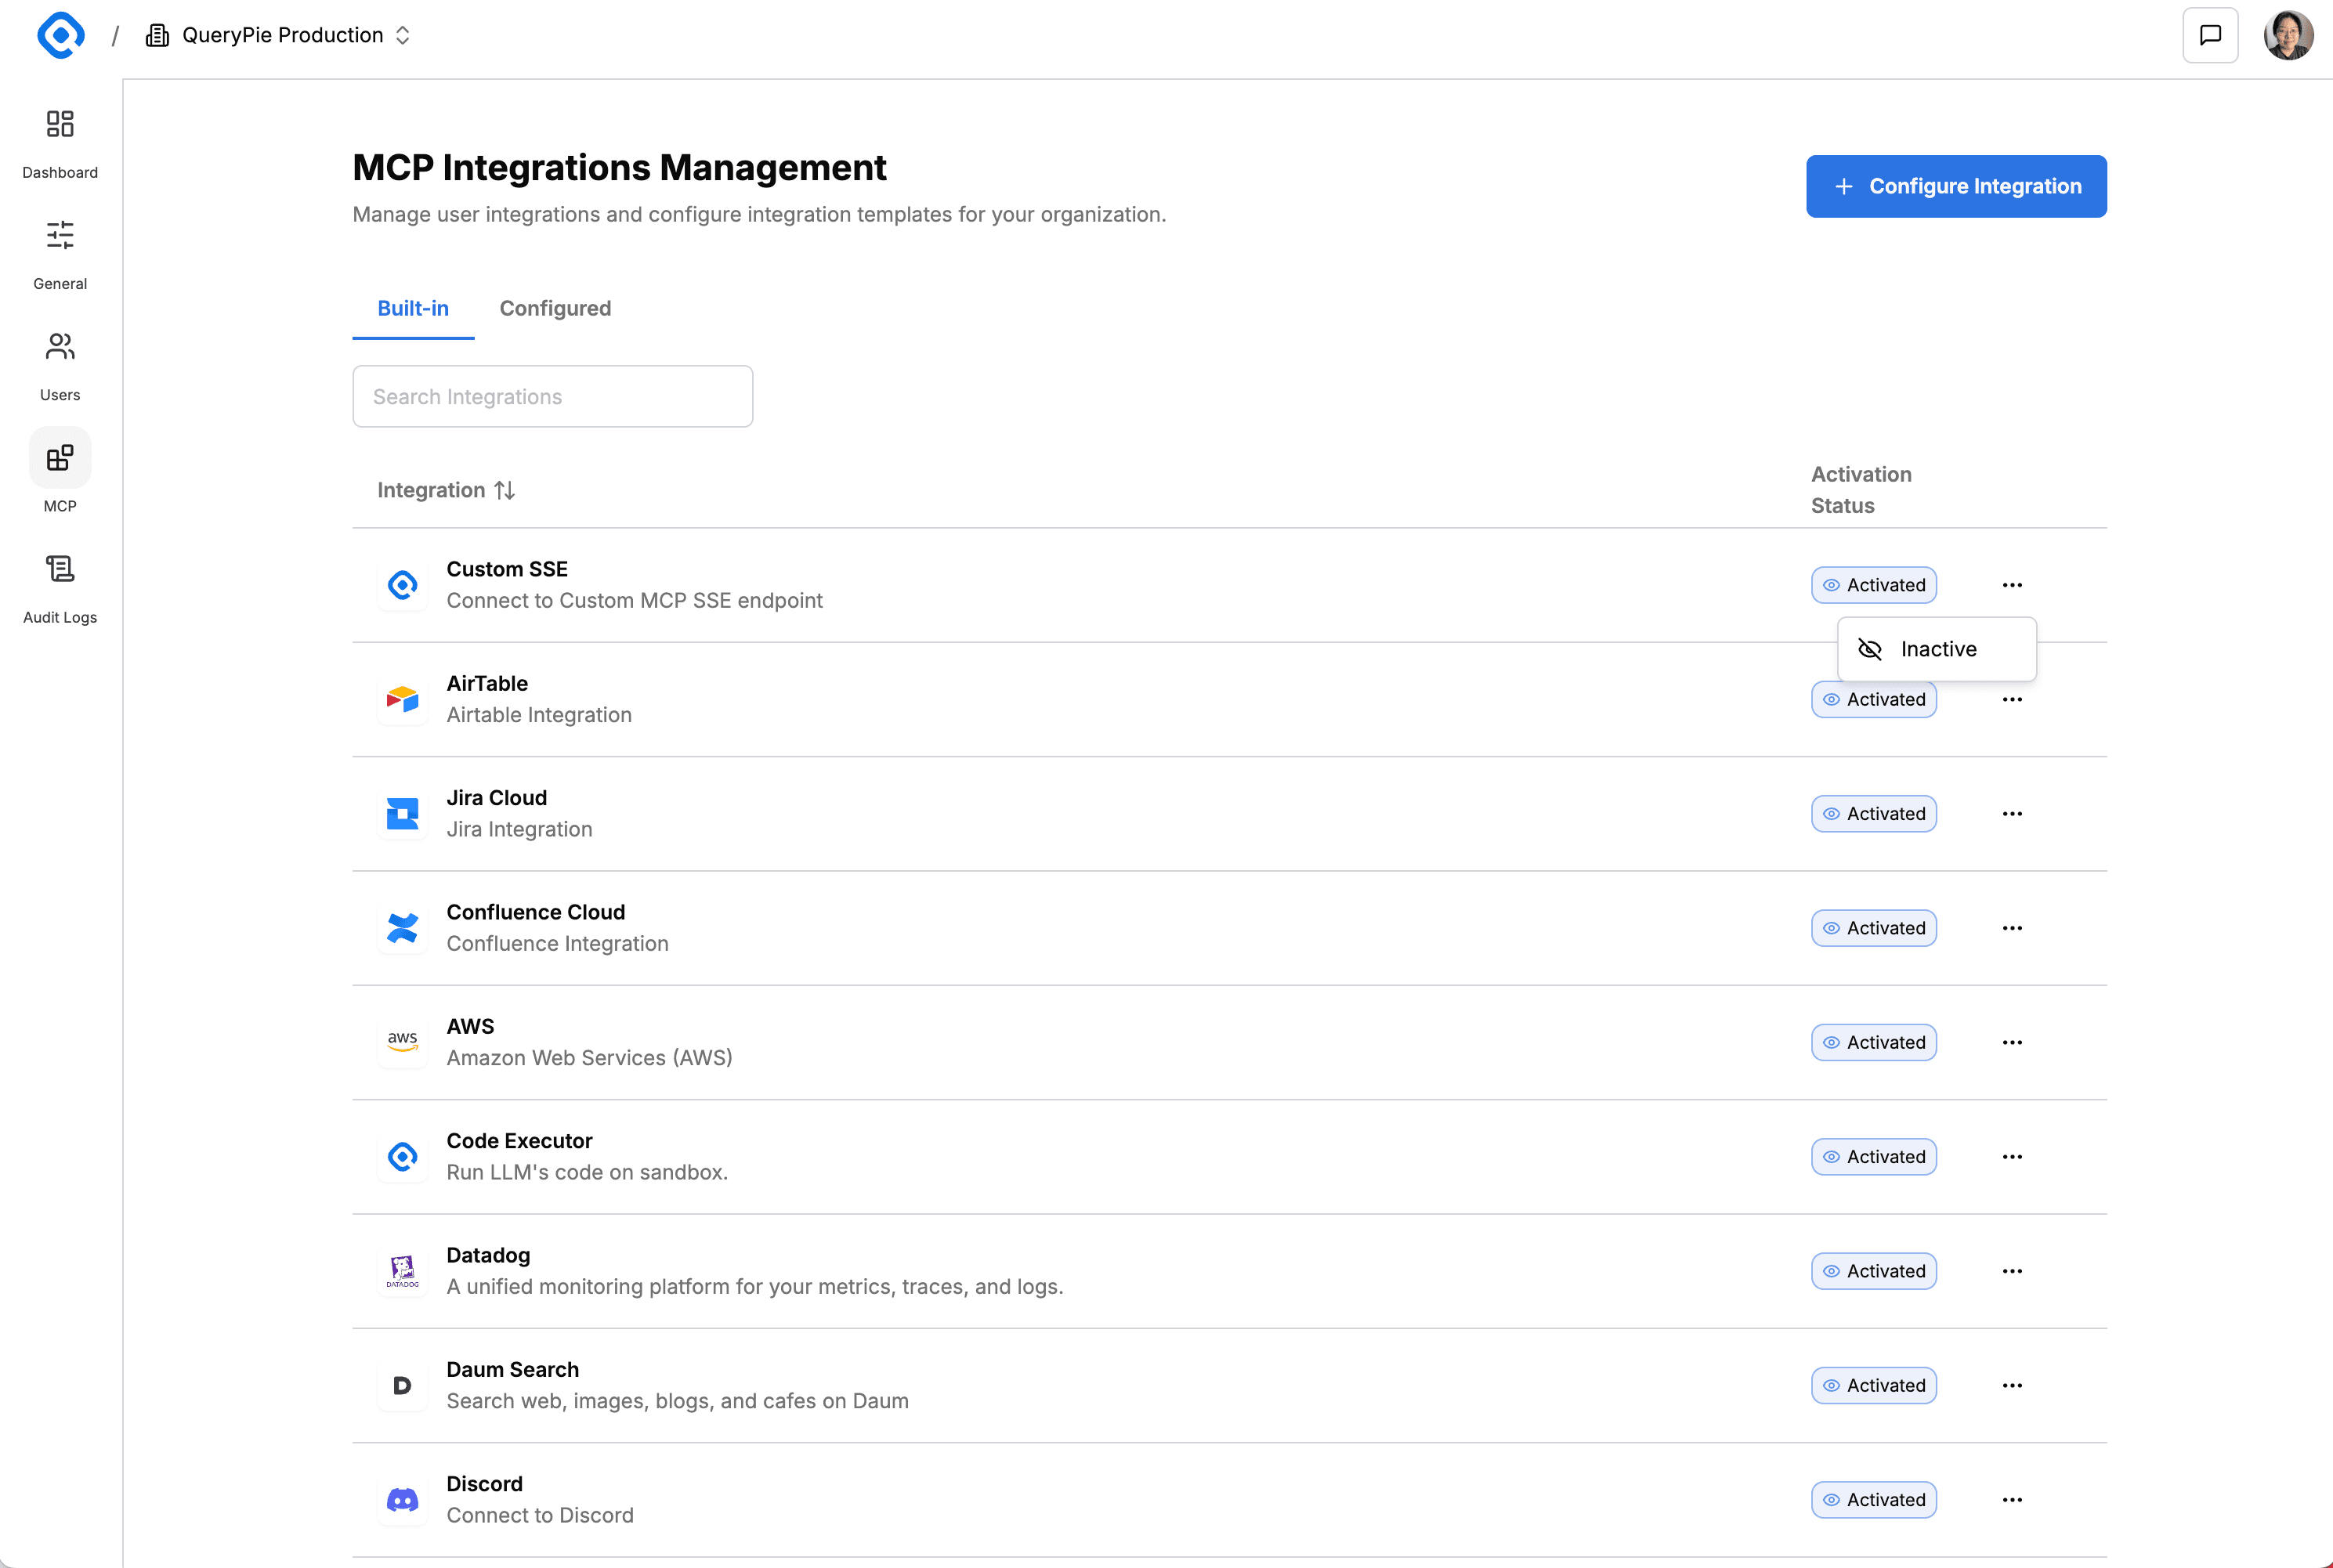
Task: Go to Users section icon
Action: point(60,347)
